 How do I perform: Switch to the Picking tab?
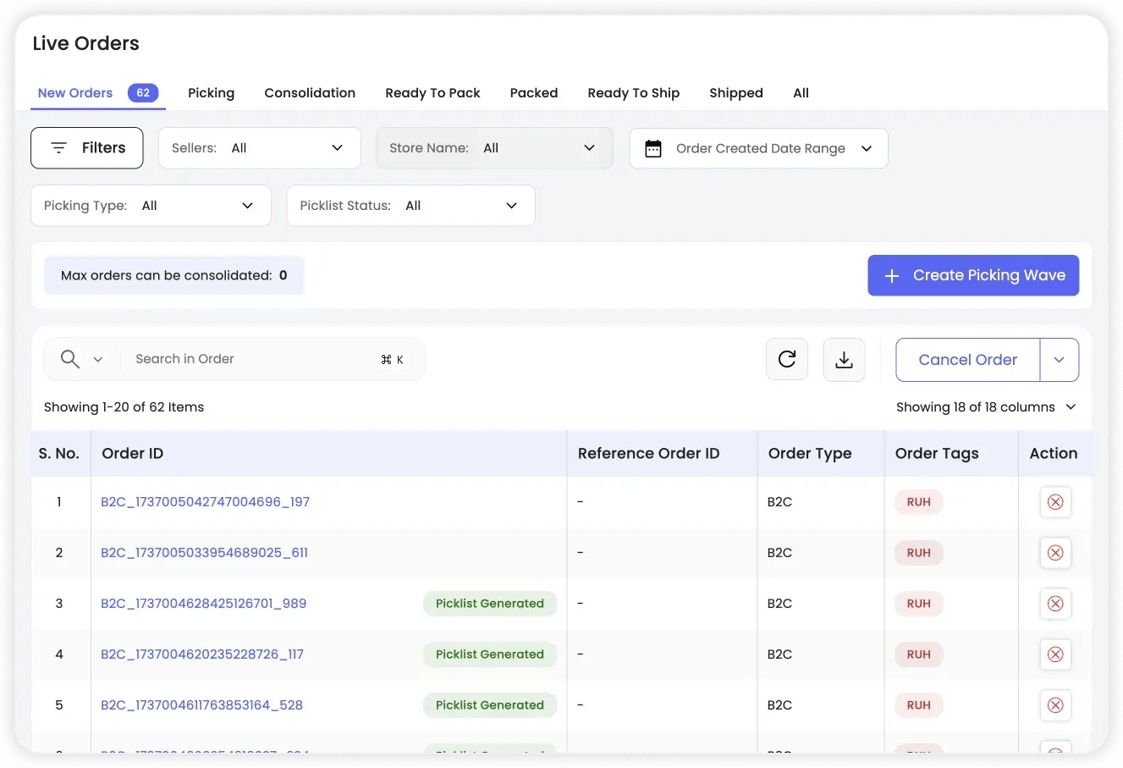(211, 93)
